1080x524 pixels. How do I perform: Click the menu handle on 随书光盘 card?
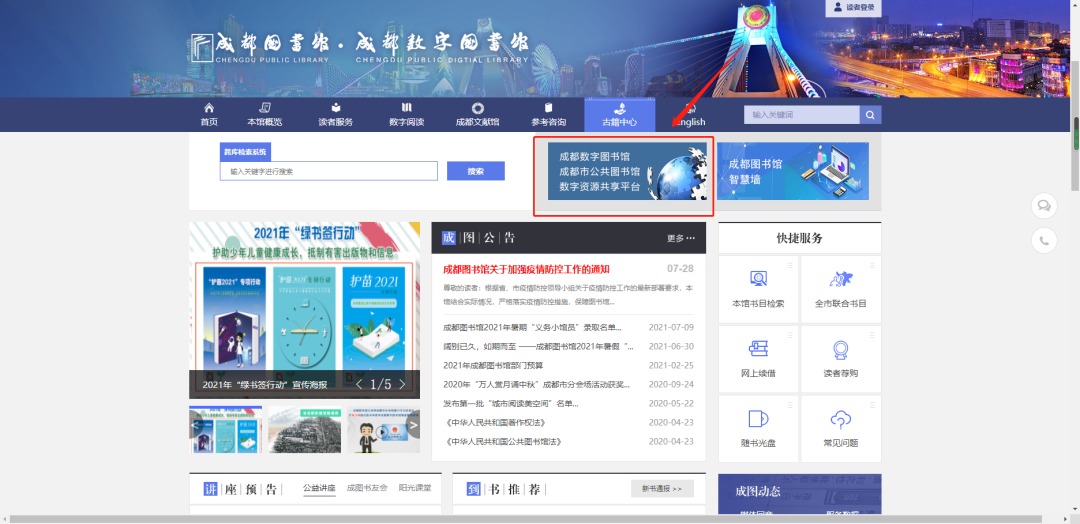(x=790, y=404)
